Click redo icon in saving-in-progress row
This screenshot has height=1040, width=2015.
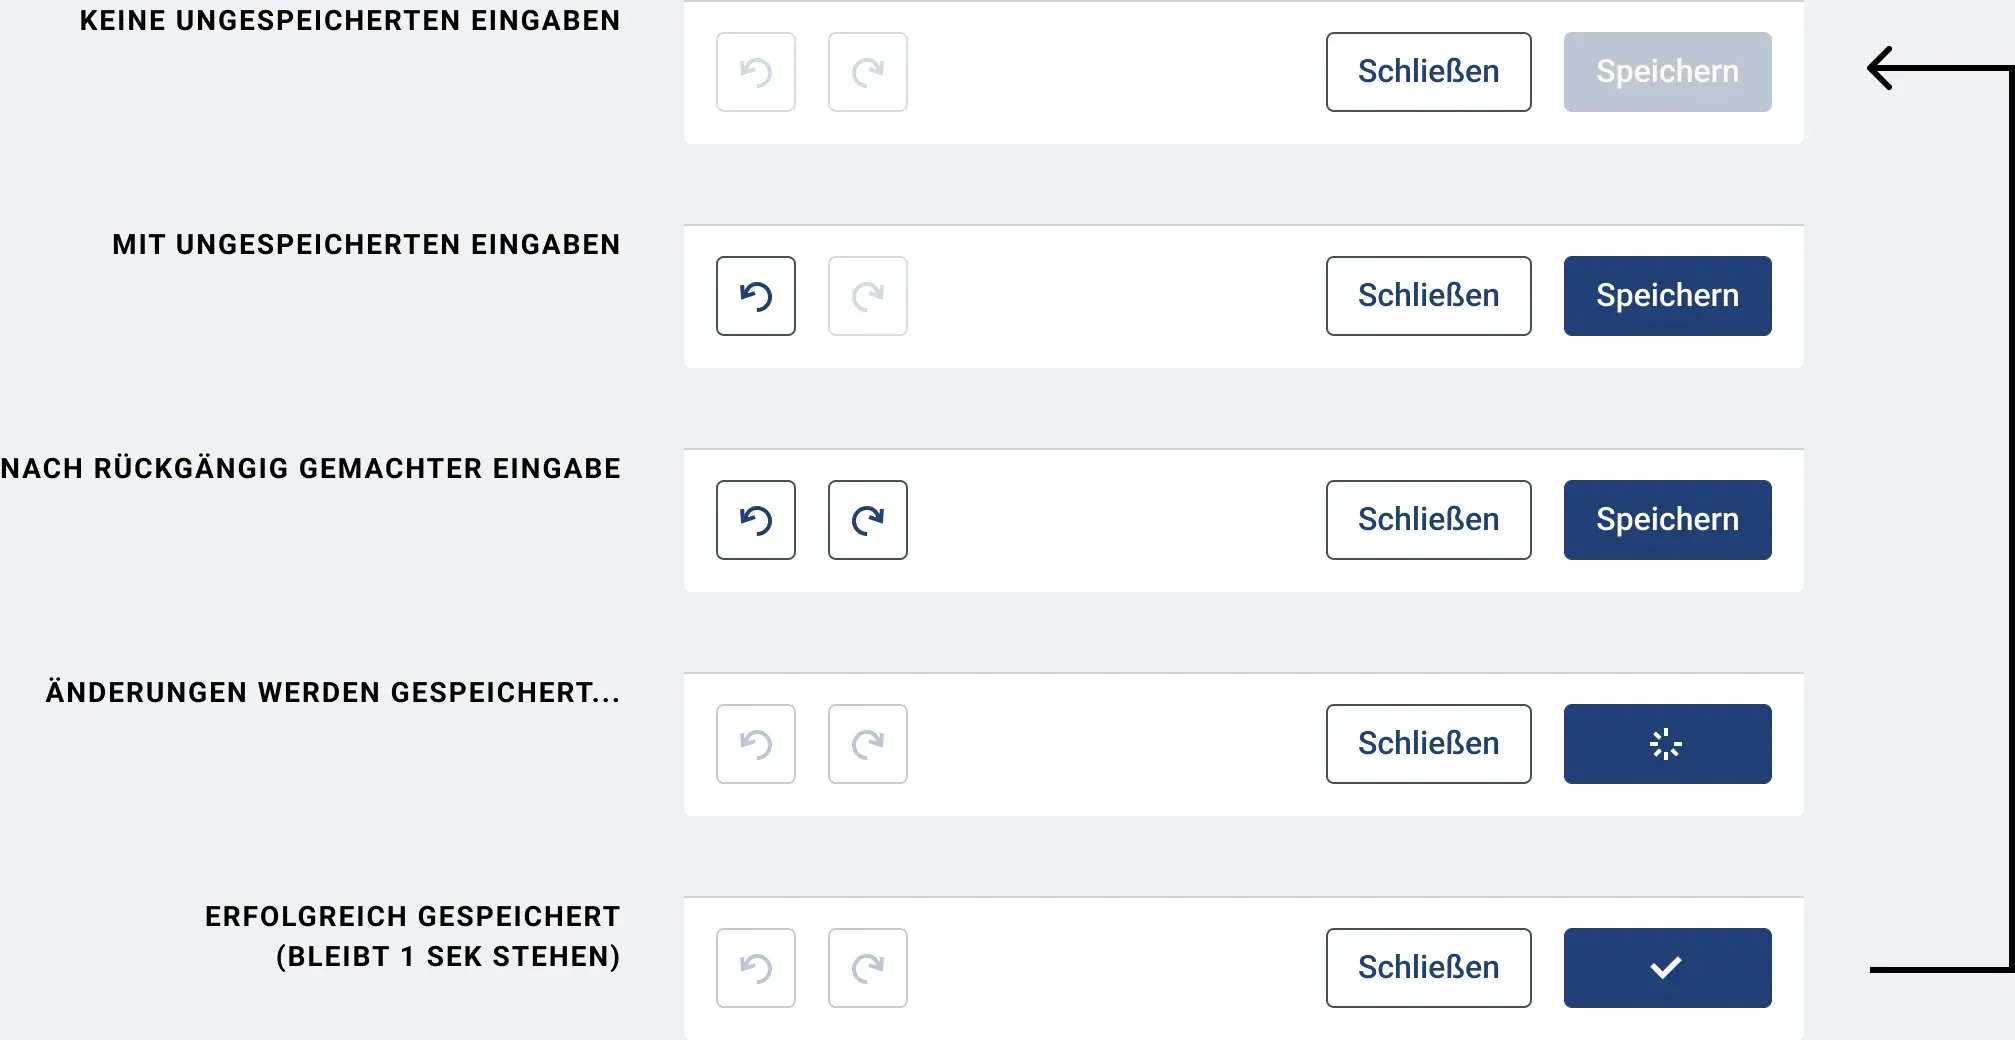tap(868, 744)
